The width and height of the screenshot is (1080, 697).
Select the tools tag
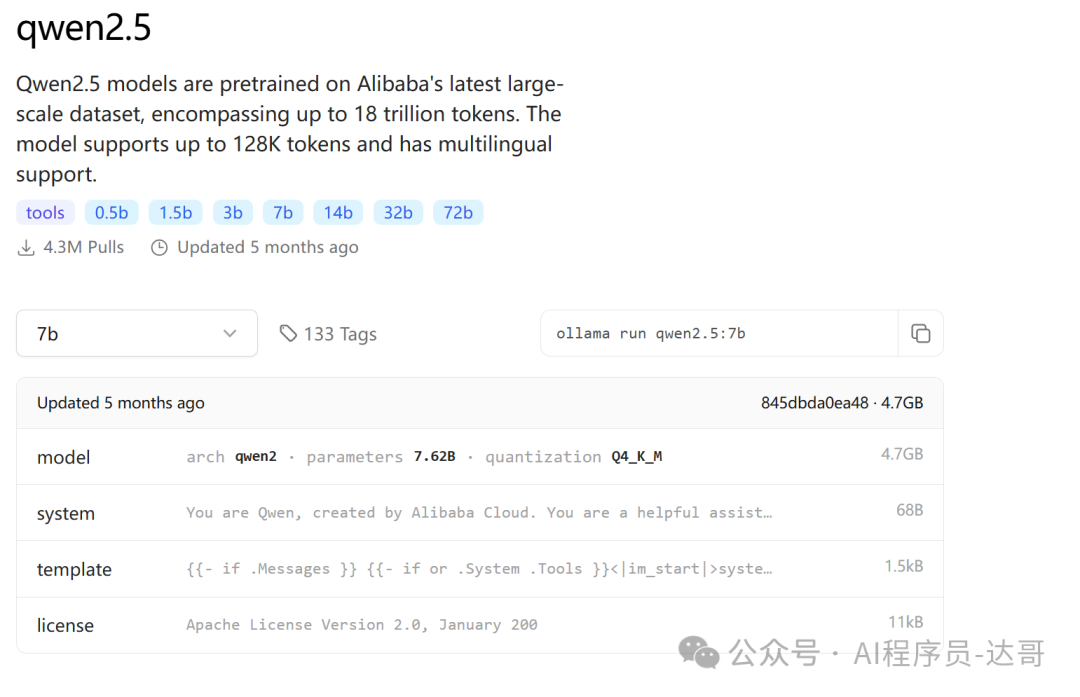pyautogui.click(x=45, y=213)
